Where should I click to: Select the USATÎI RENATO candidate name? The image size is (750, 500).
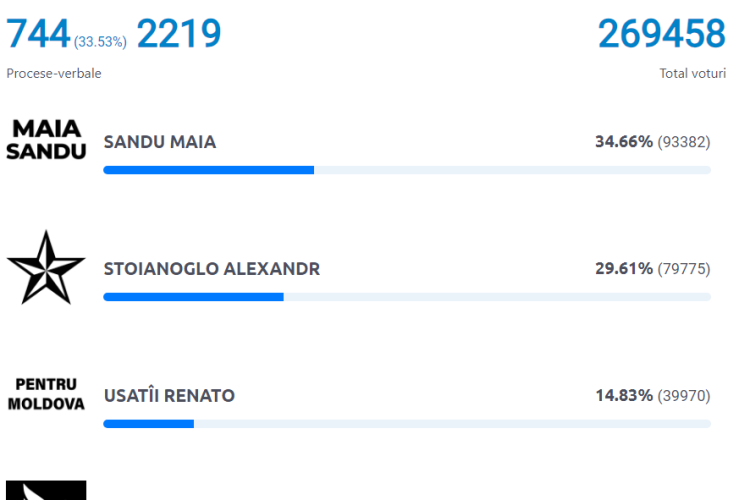tap(169, 396)
